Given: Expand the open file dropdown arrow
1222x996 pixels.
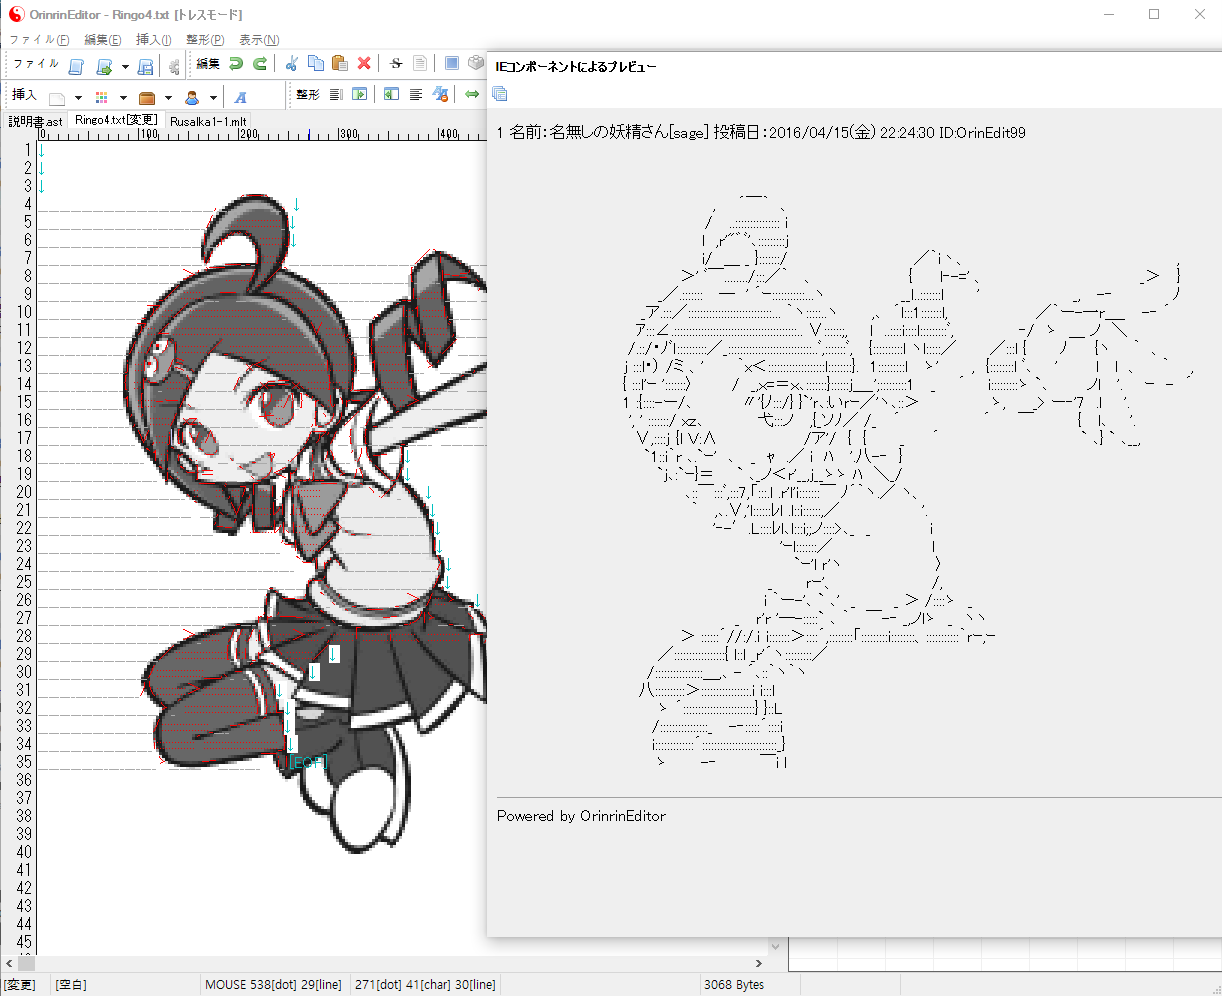Looking at the screenshot, I should (125, 67).
